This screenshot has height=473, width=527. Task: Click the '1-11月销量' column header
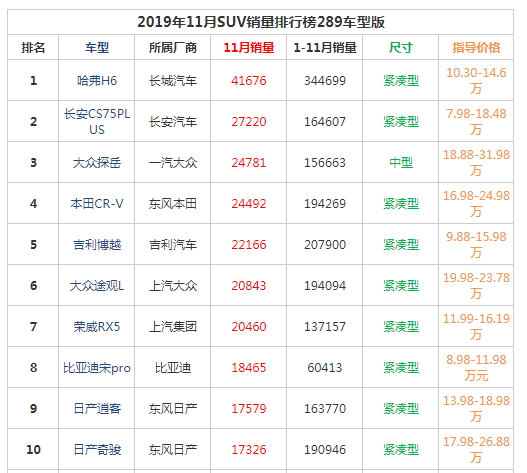[x=325, y=47]
